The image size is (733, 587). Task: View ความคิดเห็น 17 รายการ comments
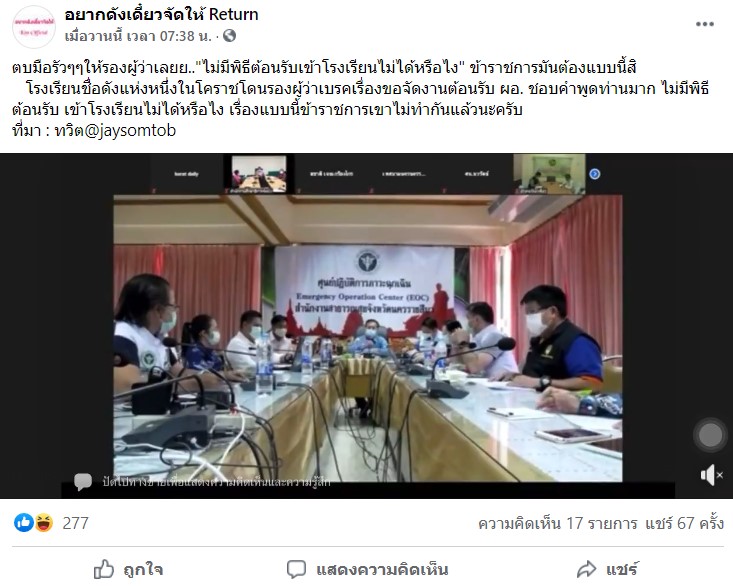tap(557, 523)
